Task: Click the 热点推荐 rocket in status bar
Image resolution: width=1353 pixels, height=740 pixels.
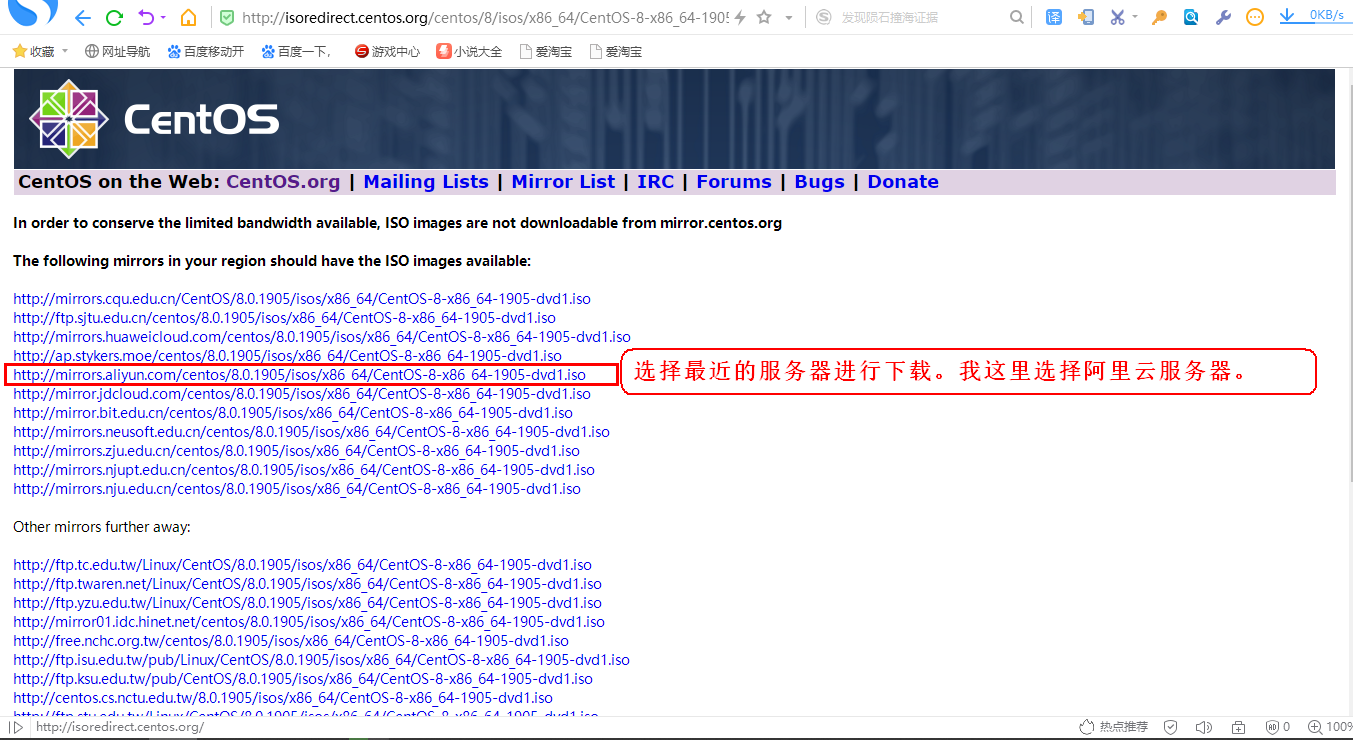Action: click(x=1114, y=727)
